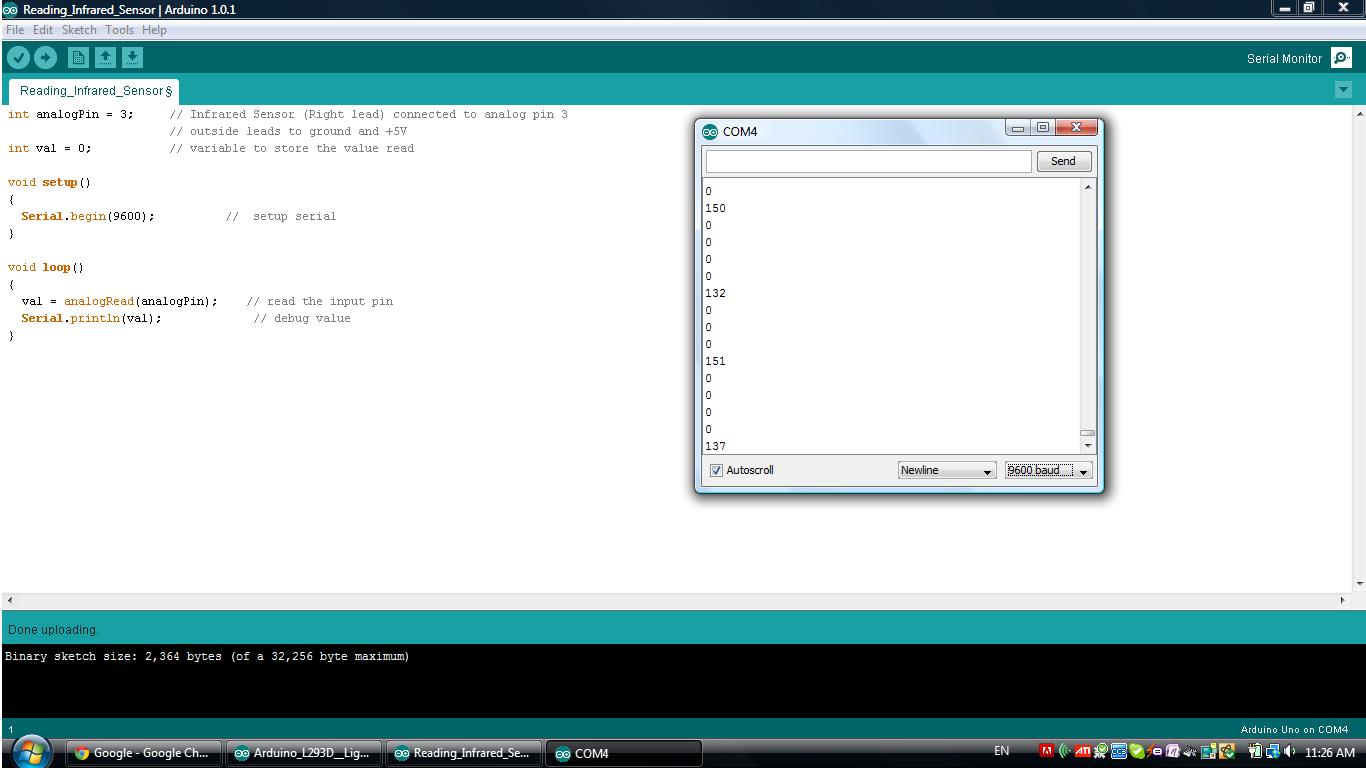The image size is (1366, 768).
Task: Click the line number 1 status indicator
Action: pos(11,730)
